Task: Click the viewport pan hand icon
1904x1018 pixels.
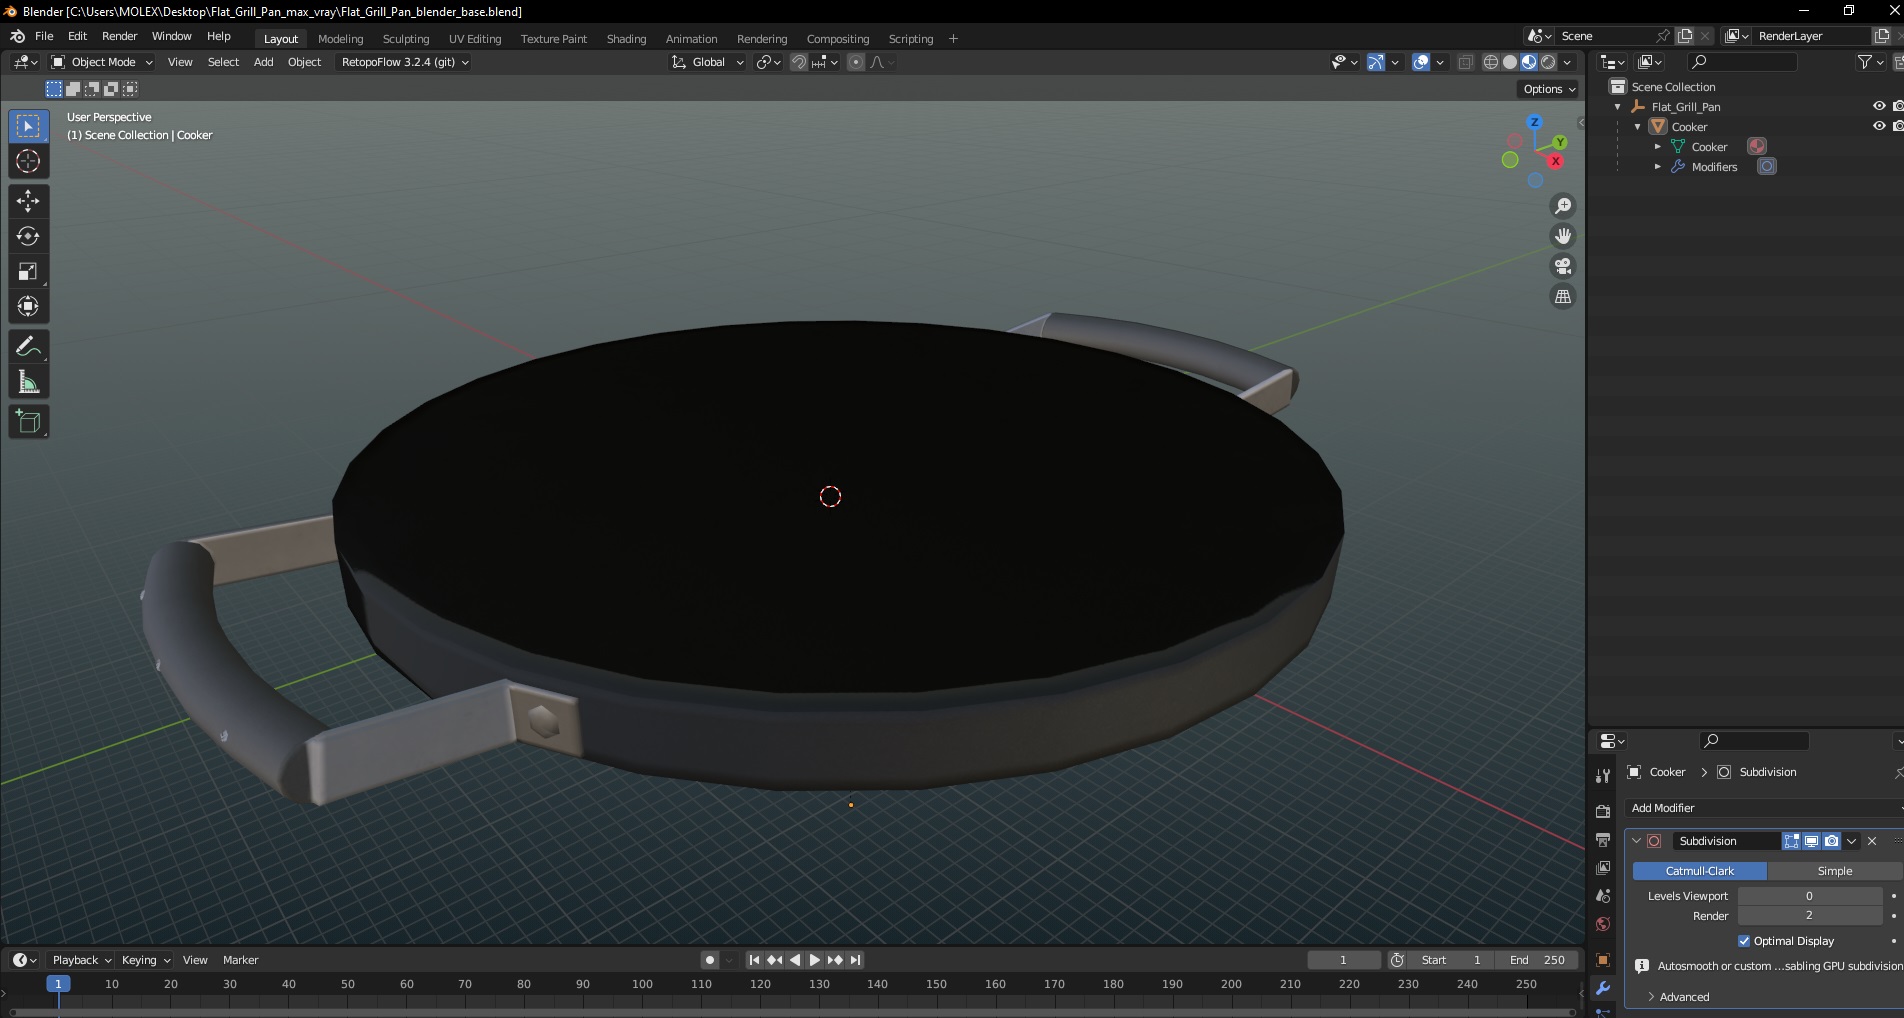Action: click(1562, 236)
